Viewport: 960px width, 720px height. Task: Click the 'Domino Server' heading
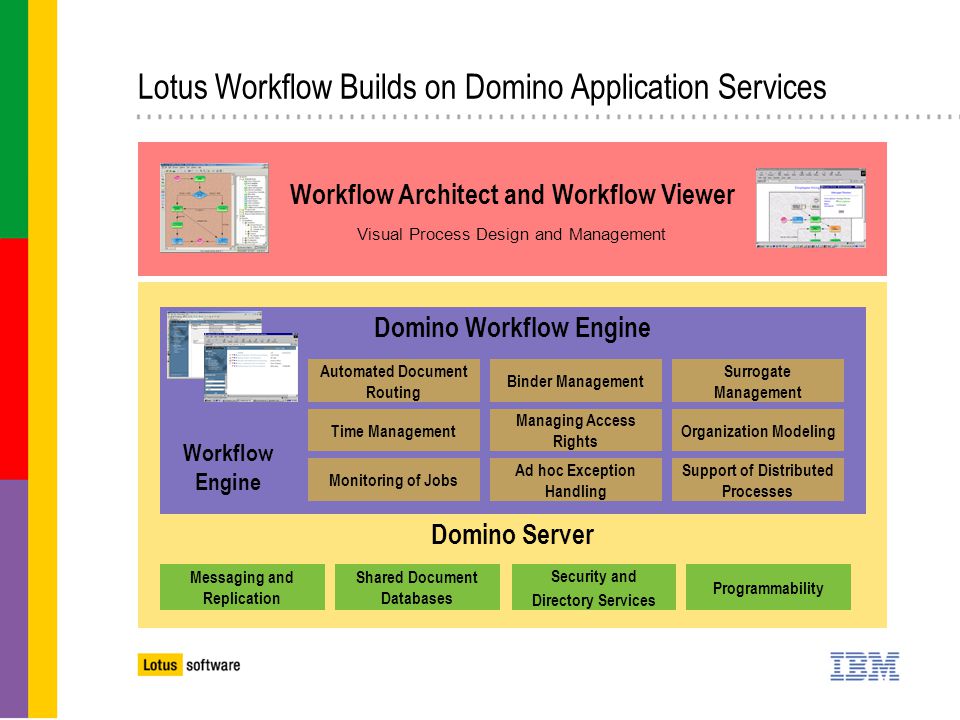coord(512,534)
